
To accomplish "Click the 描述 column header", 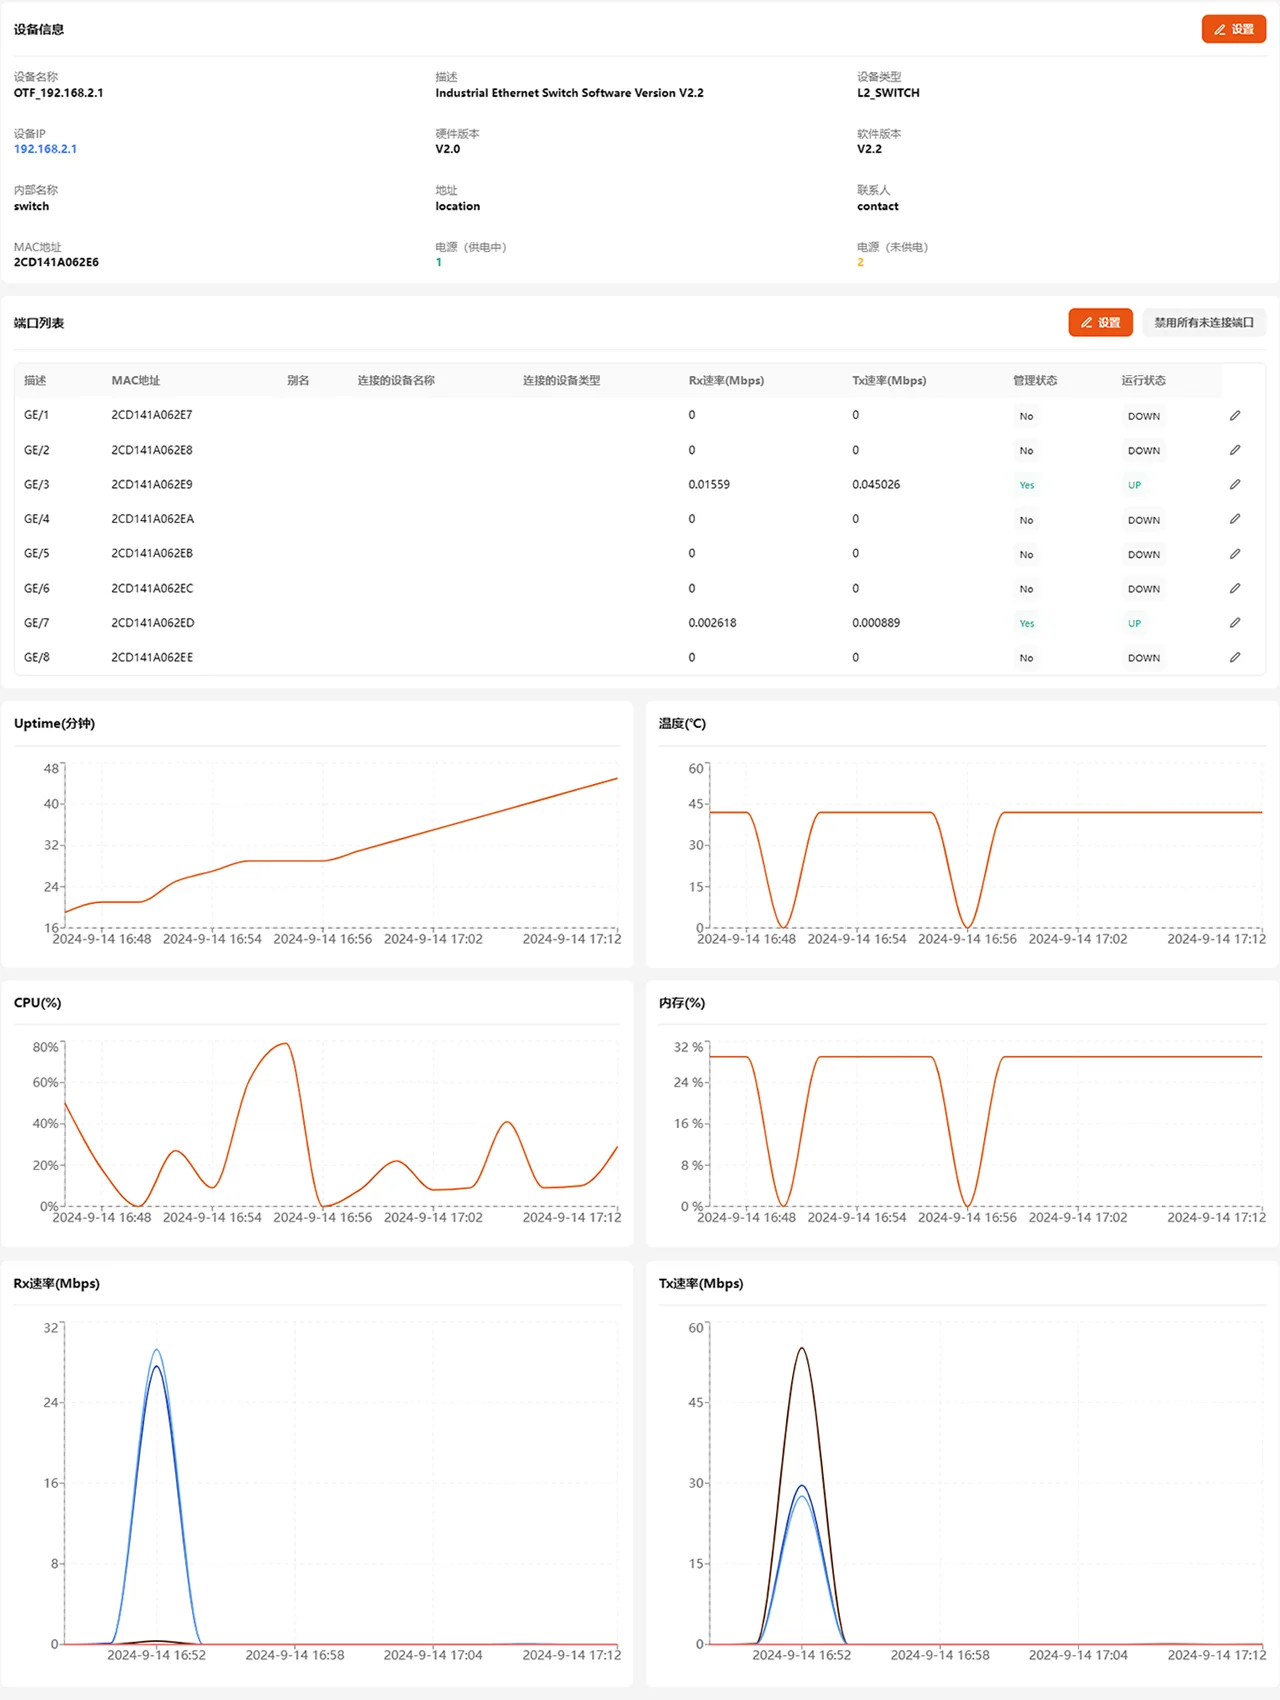I will point(35,380).
